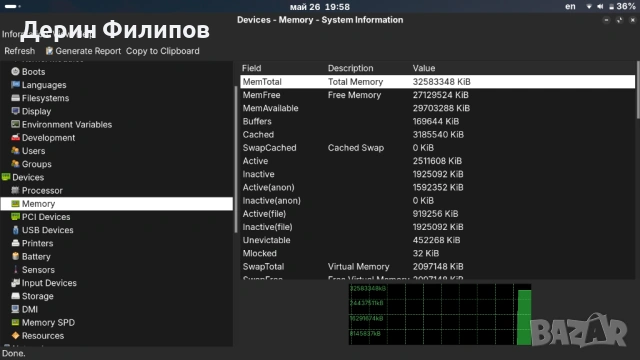Select the Battery icon
The height and width of the screenshot is (360, 640).
16,256
